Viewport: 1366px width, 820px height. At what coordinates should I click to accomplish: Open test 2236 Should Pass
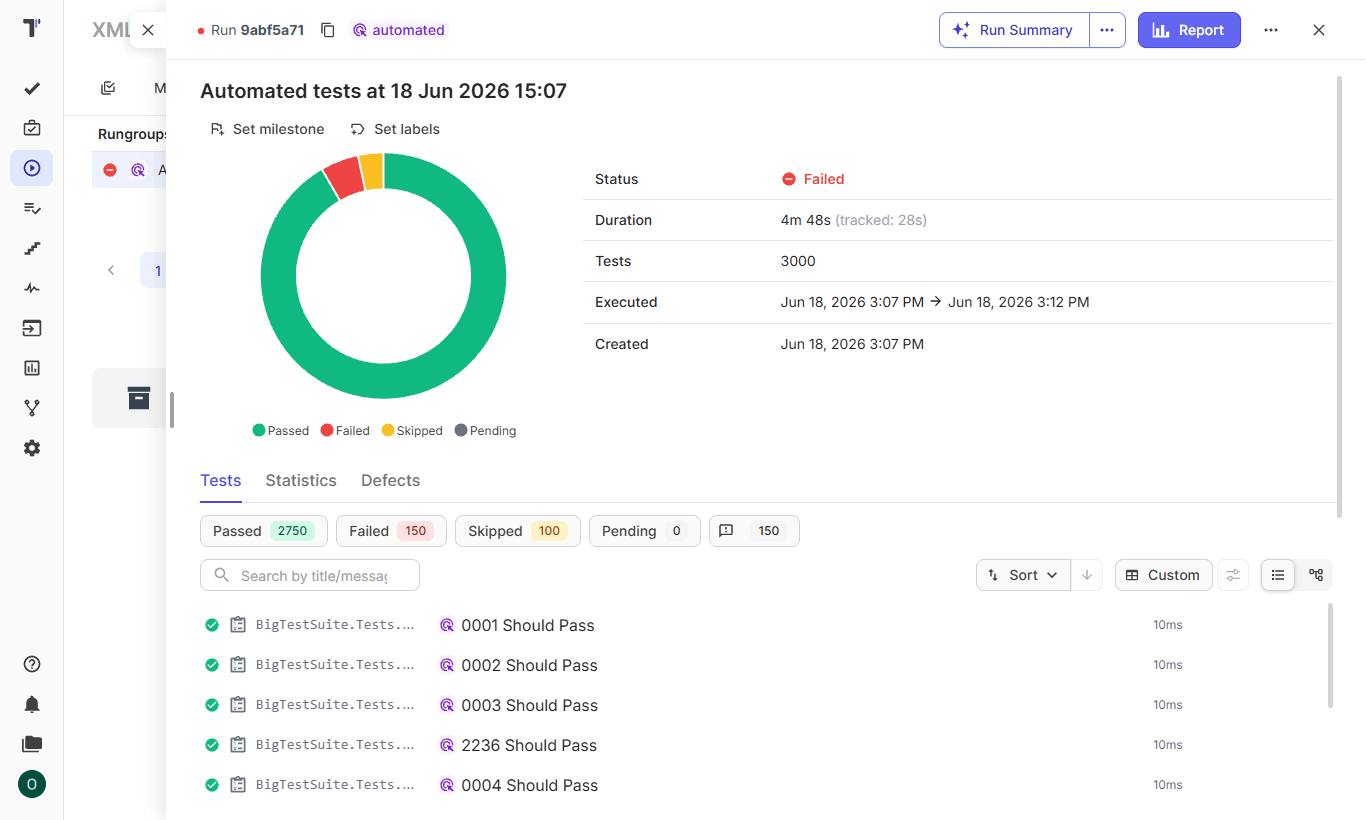529,745
